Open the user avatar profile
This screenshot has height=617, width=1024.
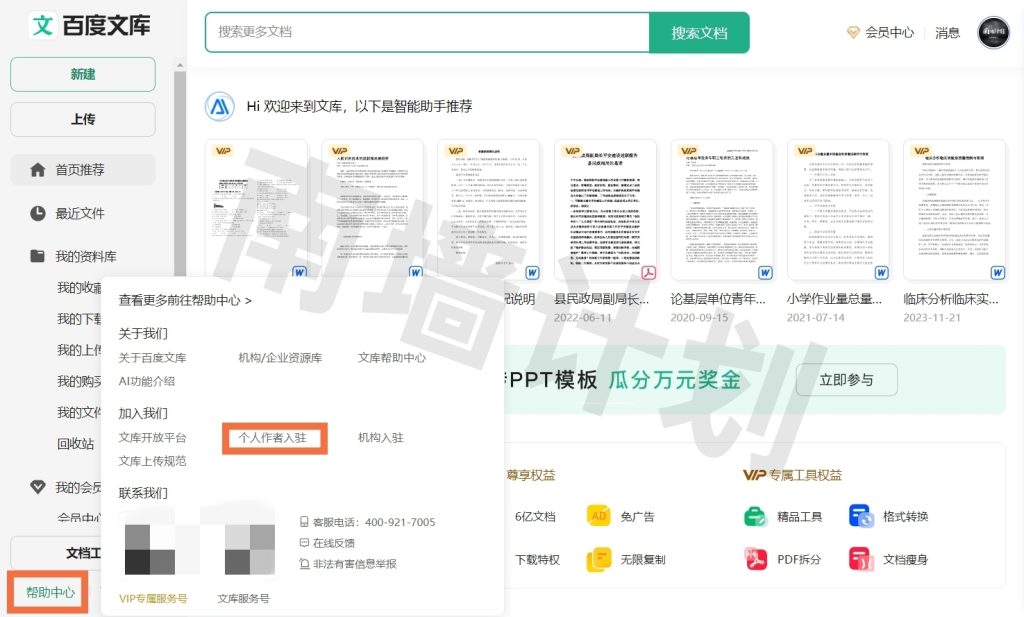coord(993,32)
